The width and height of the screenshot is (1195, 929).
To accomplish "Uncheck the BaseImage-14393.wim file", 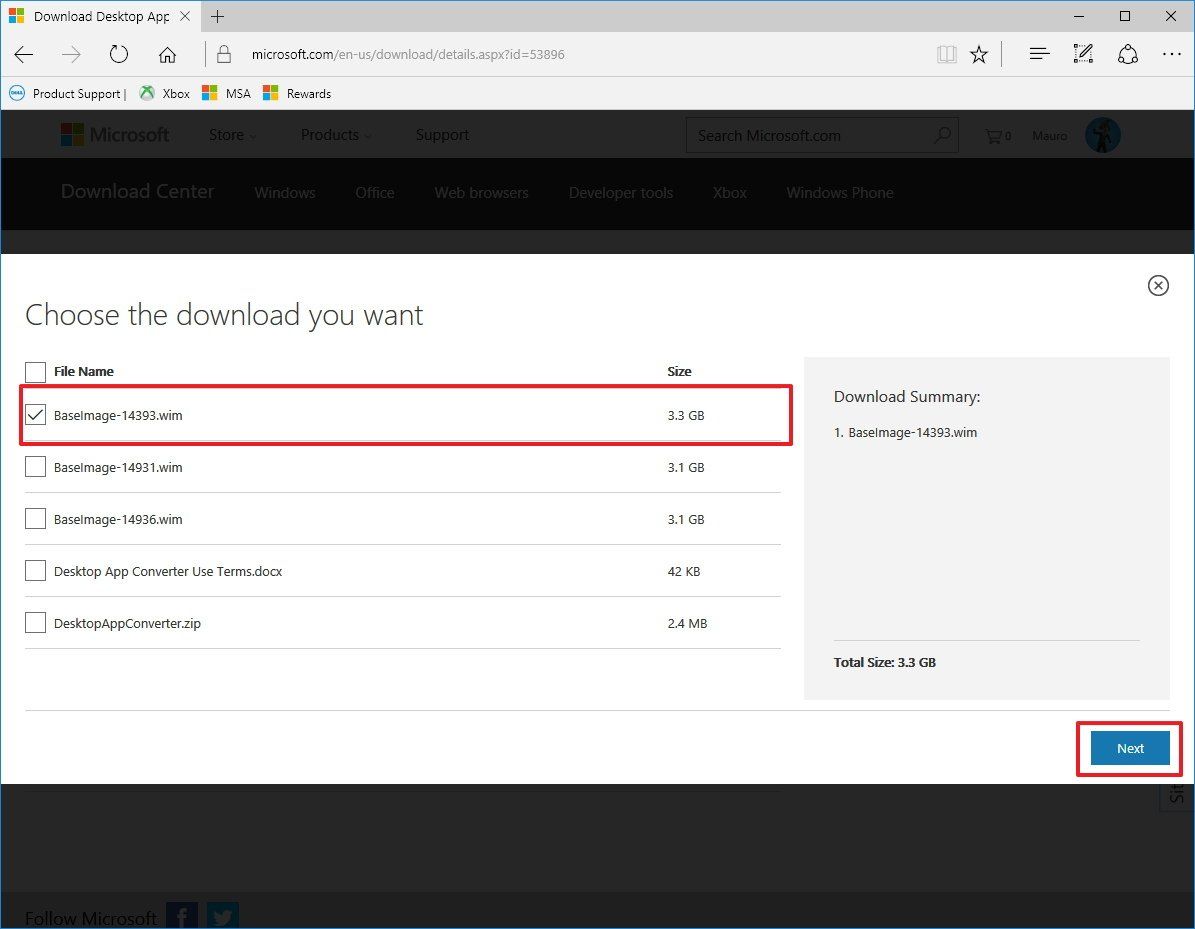I will tap(35, 414).
